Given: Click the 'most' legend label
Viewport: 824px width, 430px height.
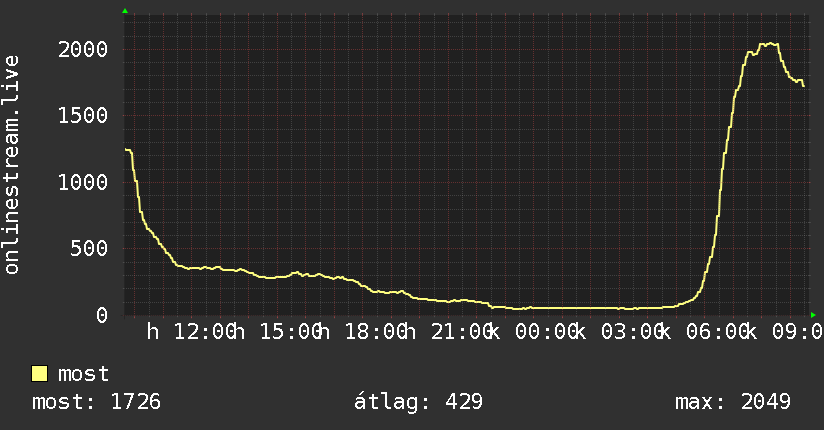Looking at the screenshot, I should pyautogui.click(x=84, y=374).
